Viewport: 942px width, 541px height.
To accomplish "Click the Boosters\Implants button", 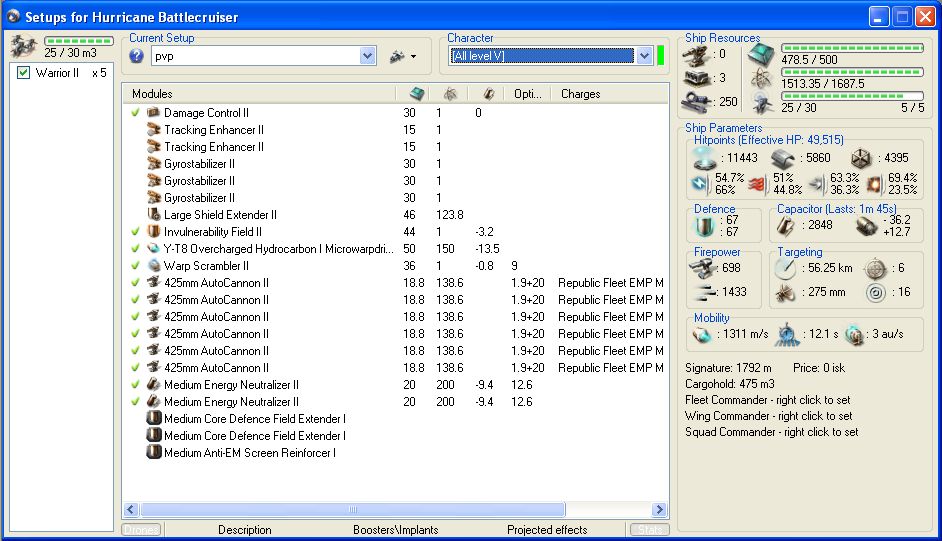I will tap(396, 530).
